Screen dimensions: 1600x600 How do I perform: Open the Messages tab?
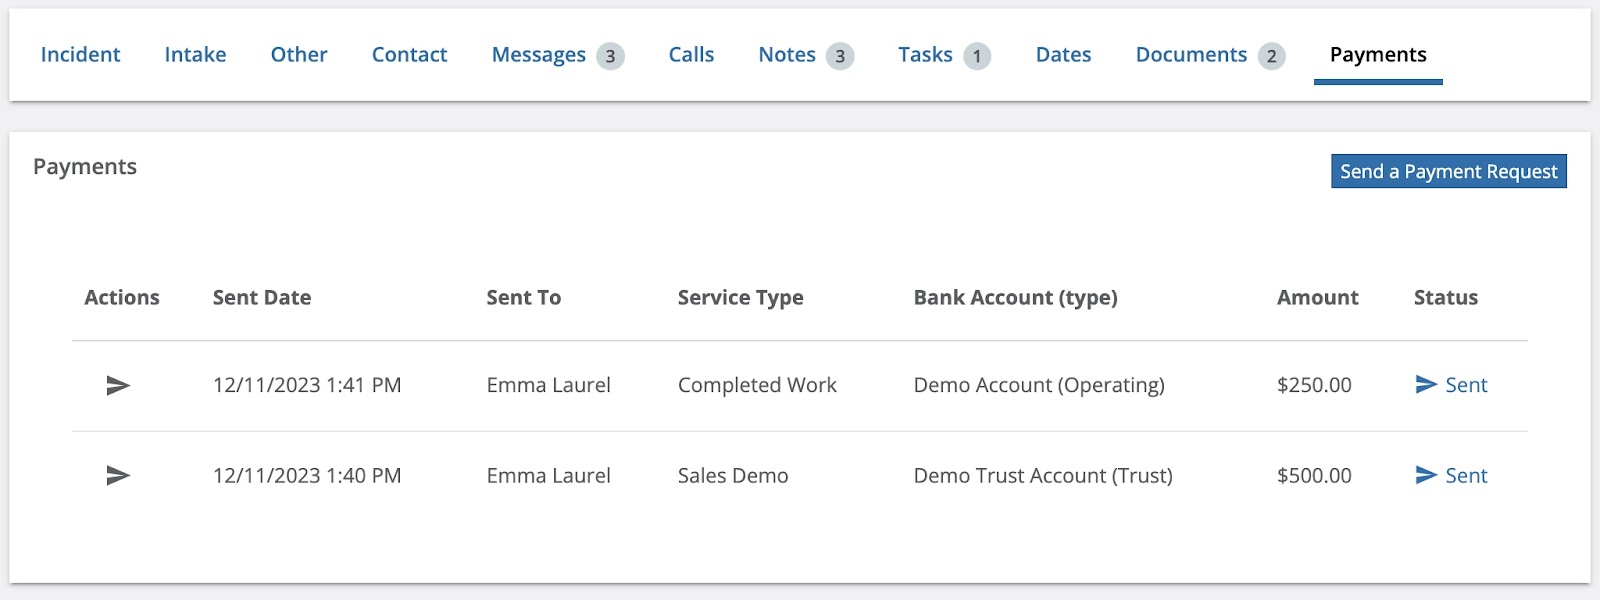[539, 55]
